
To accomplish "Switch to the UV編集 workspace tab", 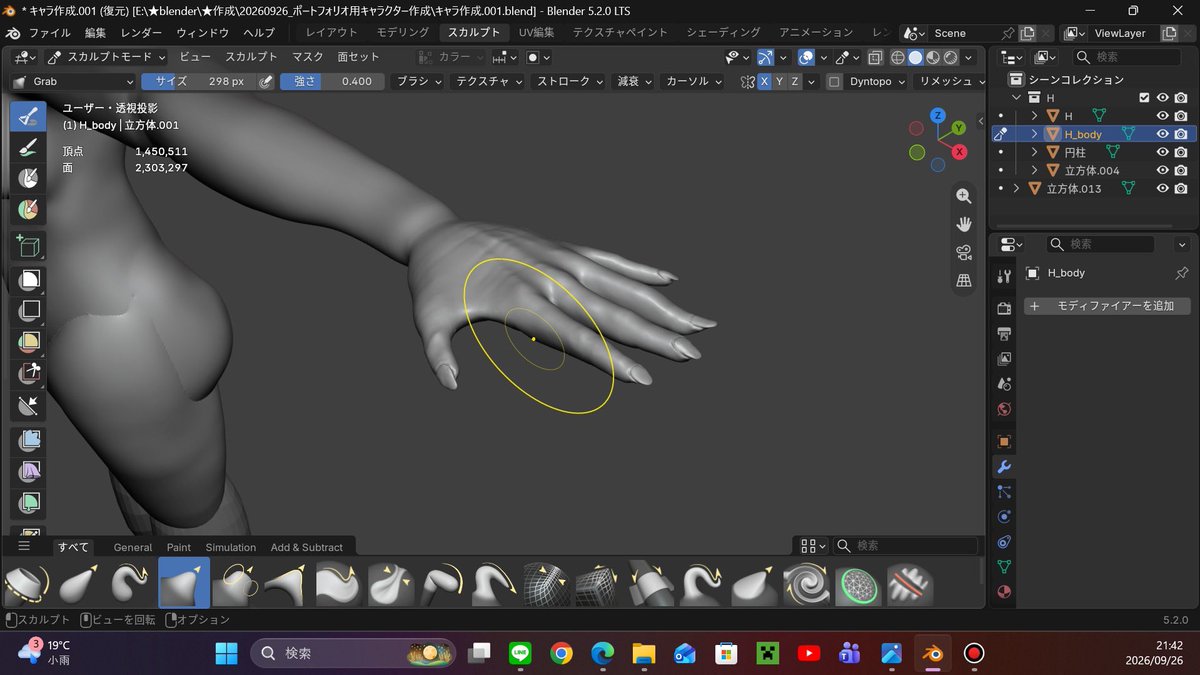I will [x=536, y=33].
